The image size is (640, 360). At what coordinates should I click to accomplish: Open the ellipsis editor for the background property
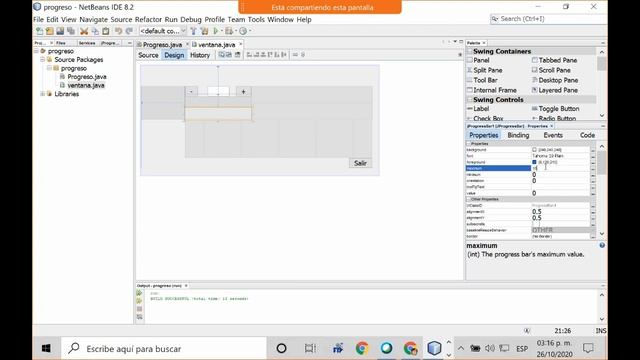(x=593, y=150)
